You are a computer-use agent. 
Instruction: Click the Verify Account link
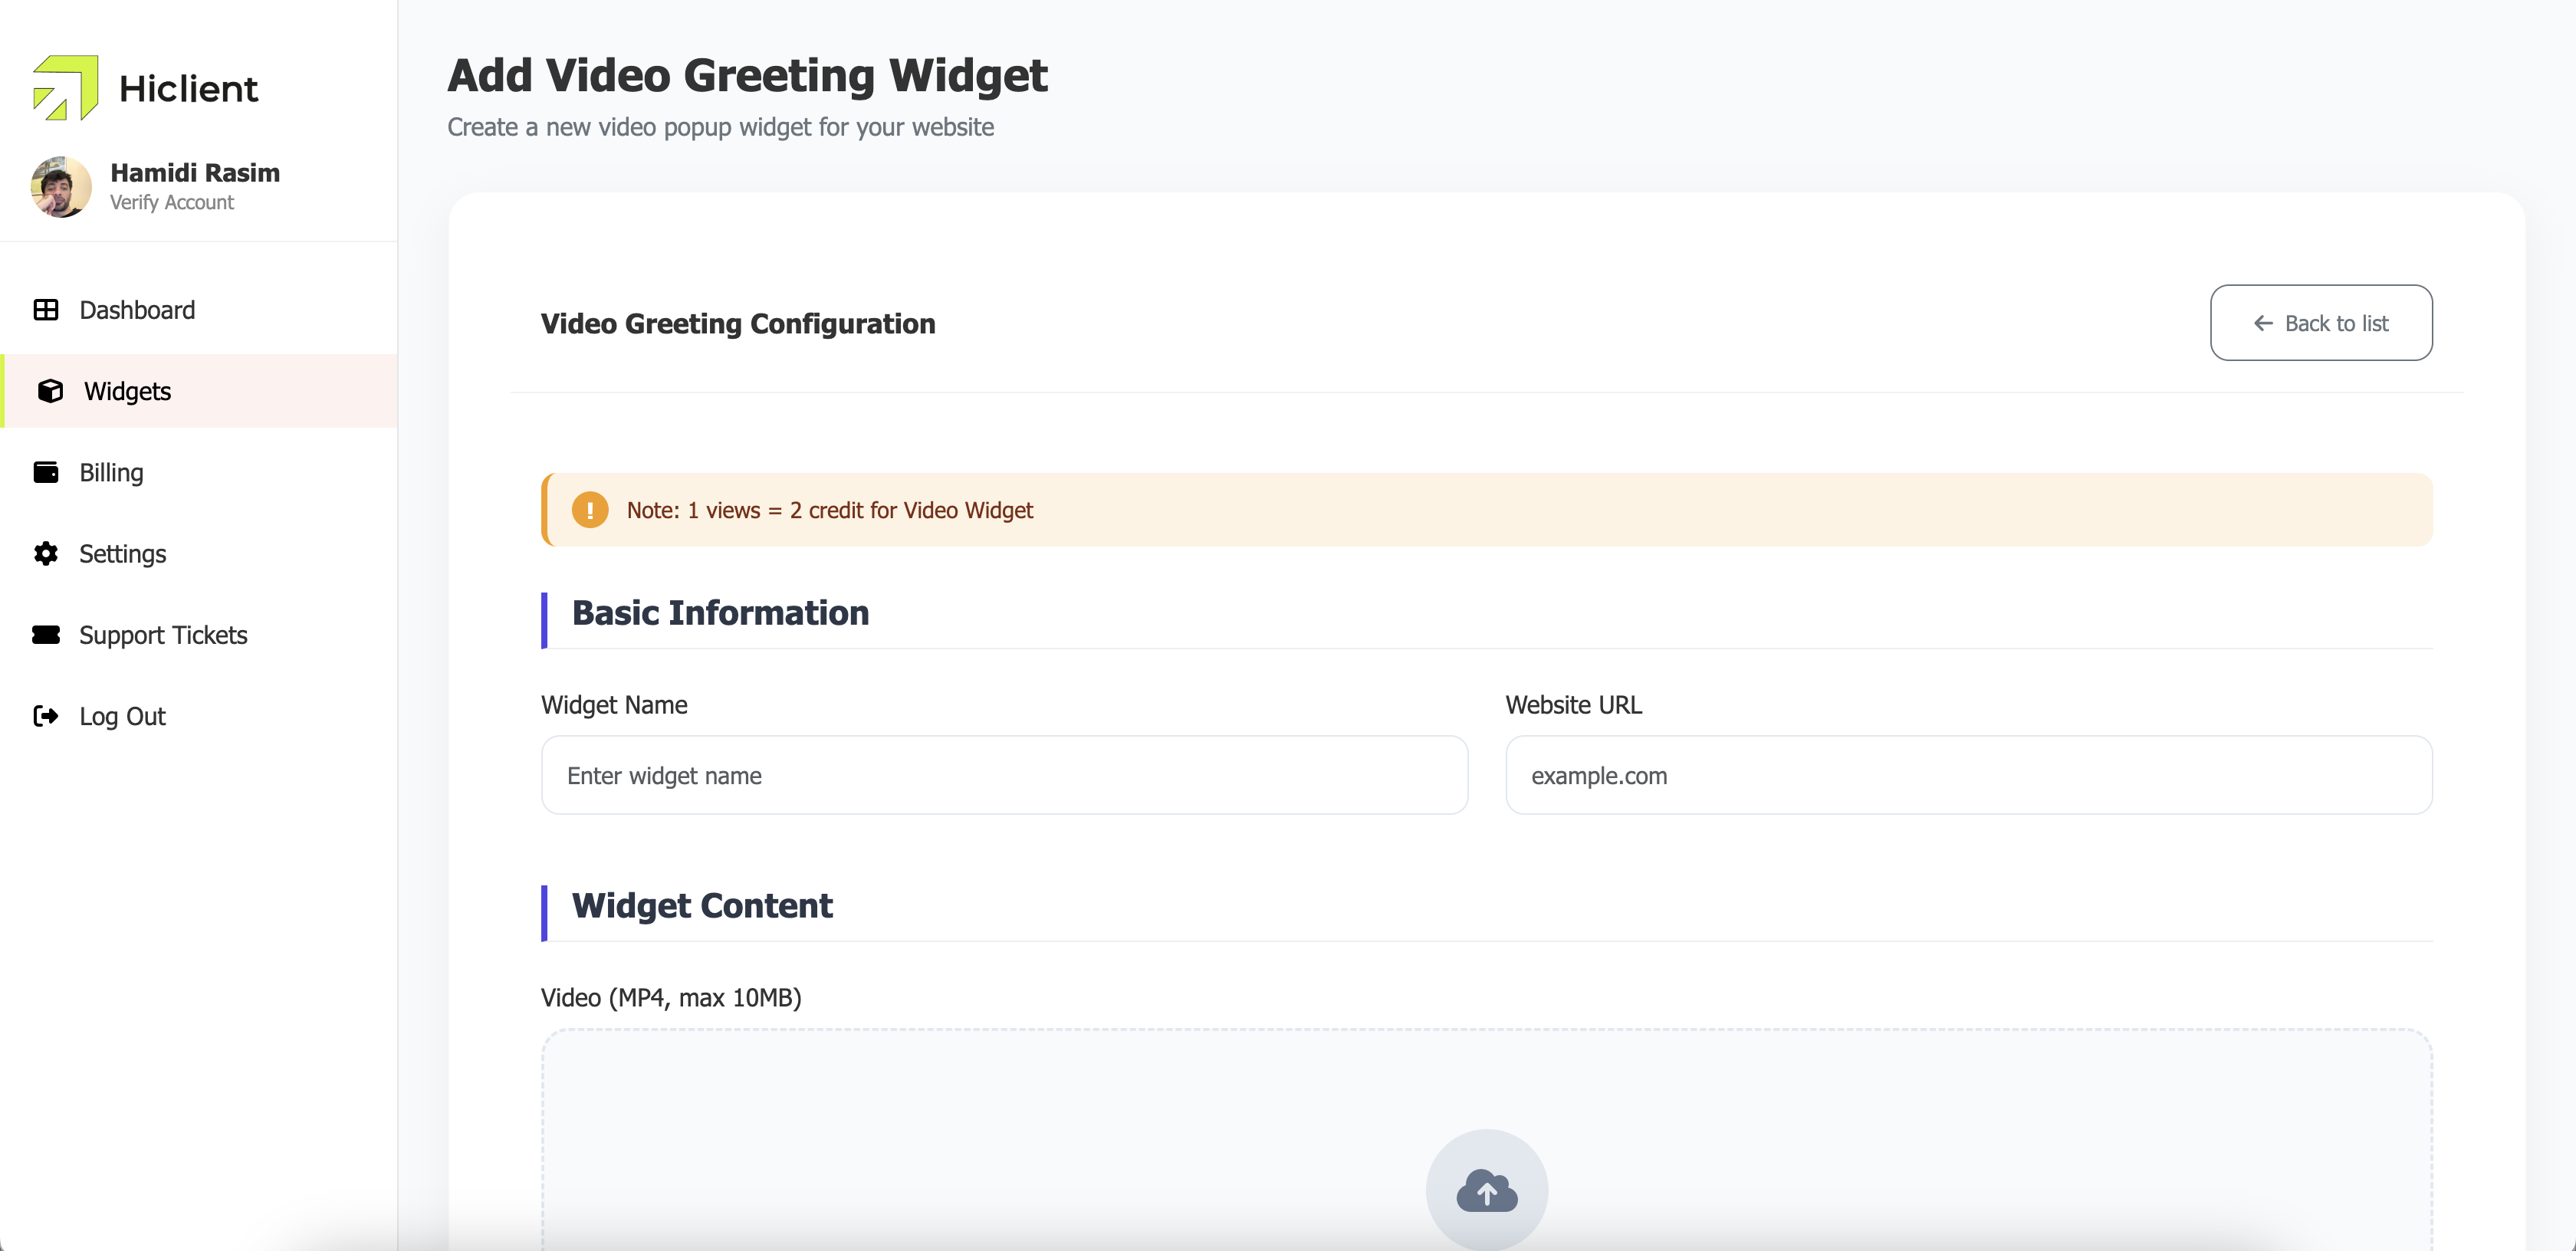[171, 202]
